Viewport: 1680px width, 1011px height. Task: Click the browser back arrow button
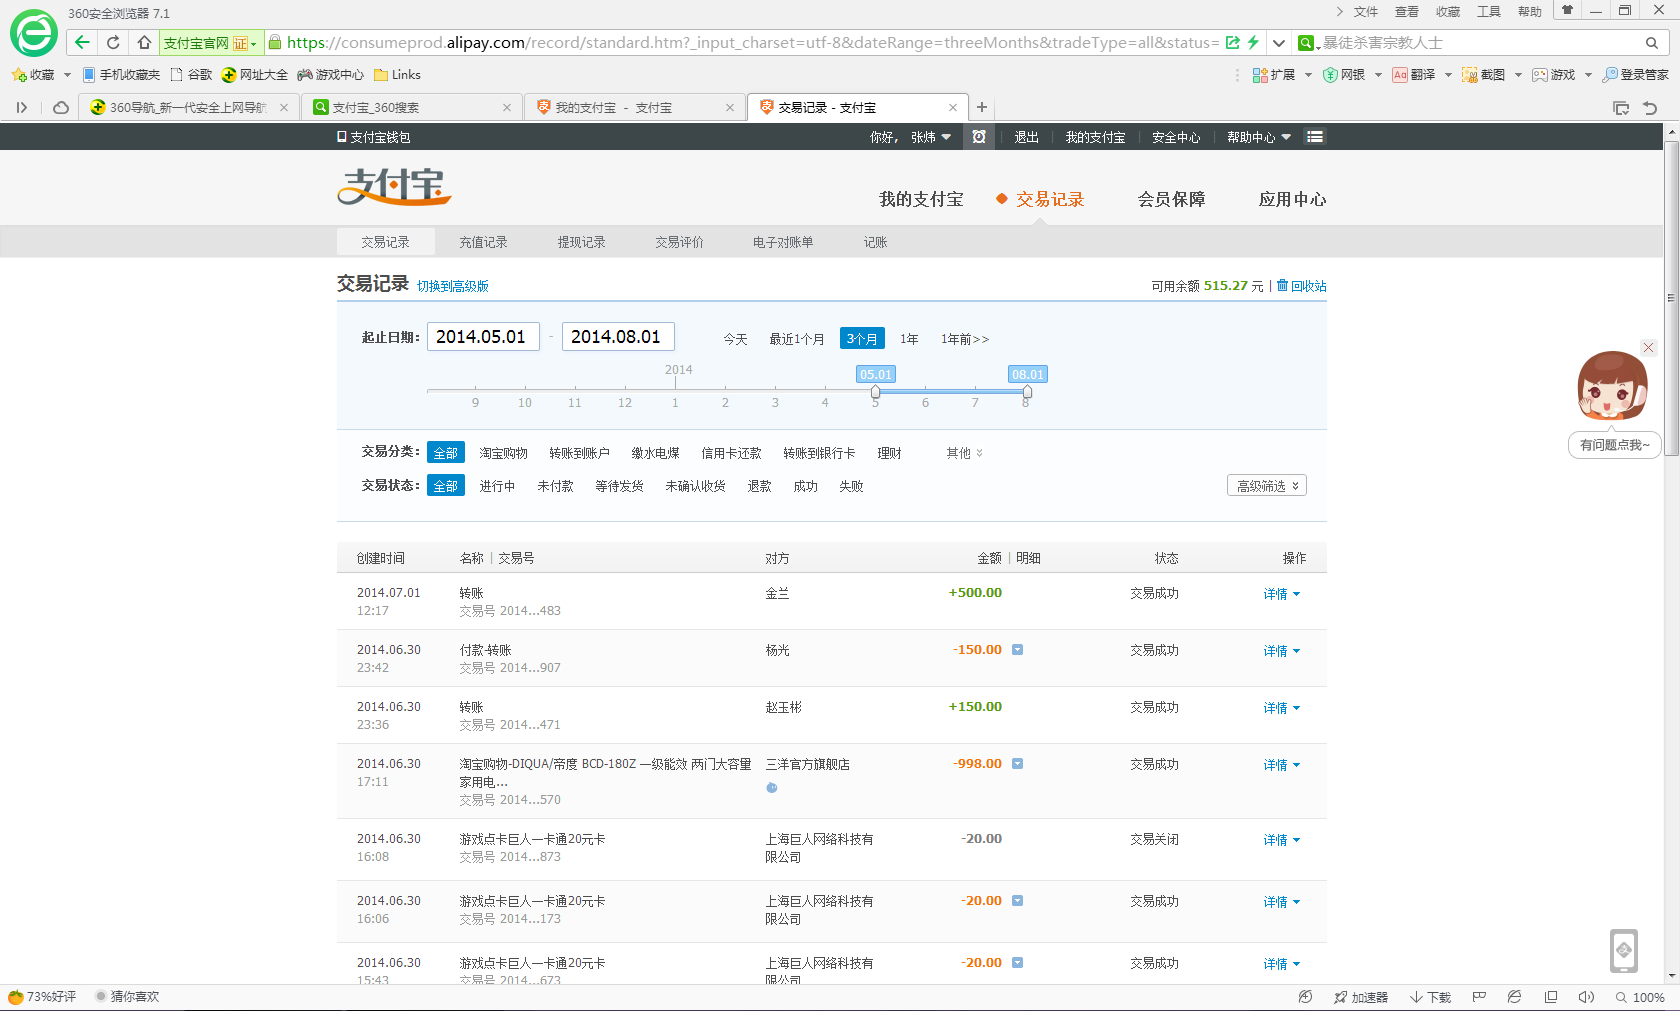point(83,42)
